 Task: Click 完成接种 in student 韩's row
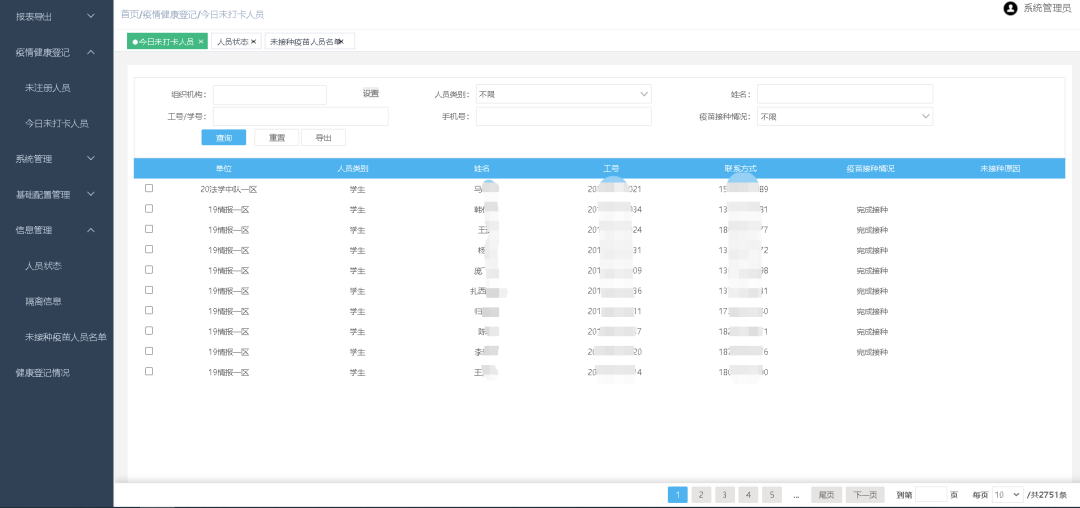tap(872, 209)
